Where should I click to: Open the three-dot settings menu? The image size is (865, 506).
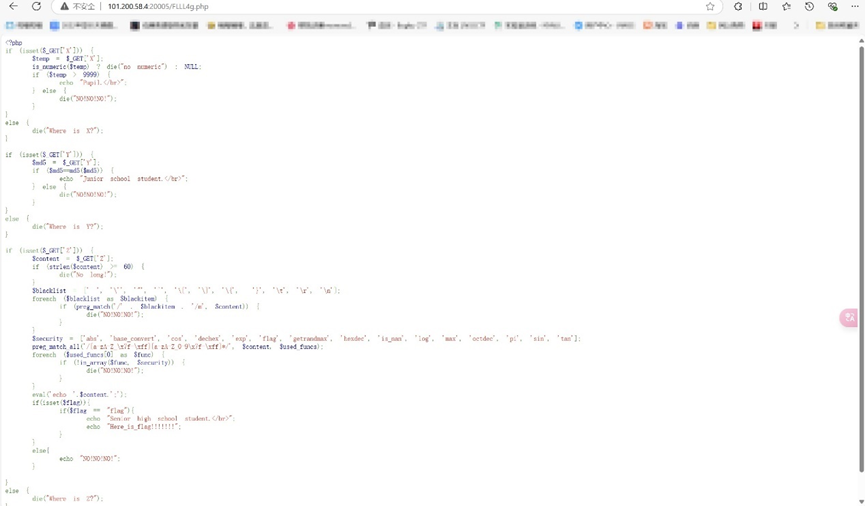[855, 6]
